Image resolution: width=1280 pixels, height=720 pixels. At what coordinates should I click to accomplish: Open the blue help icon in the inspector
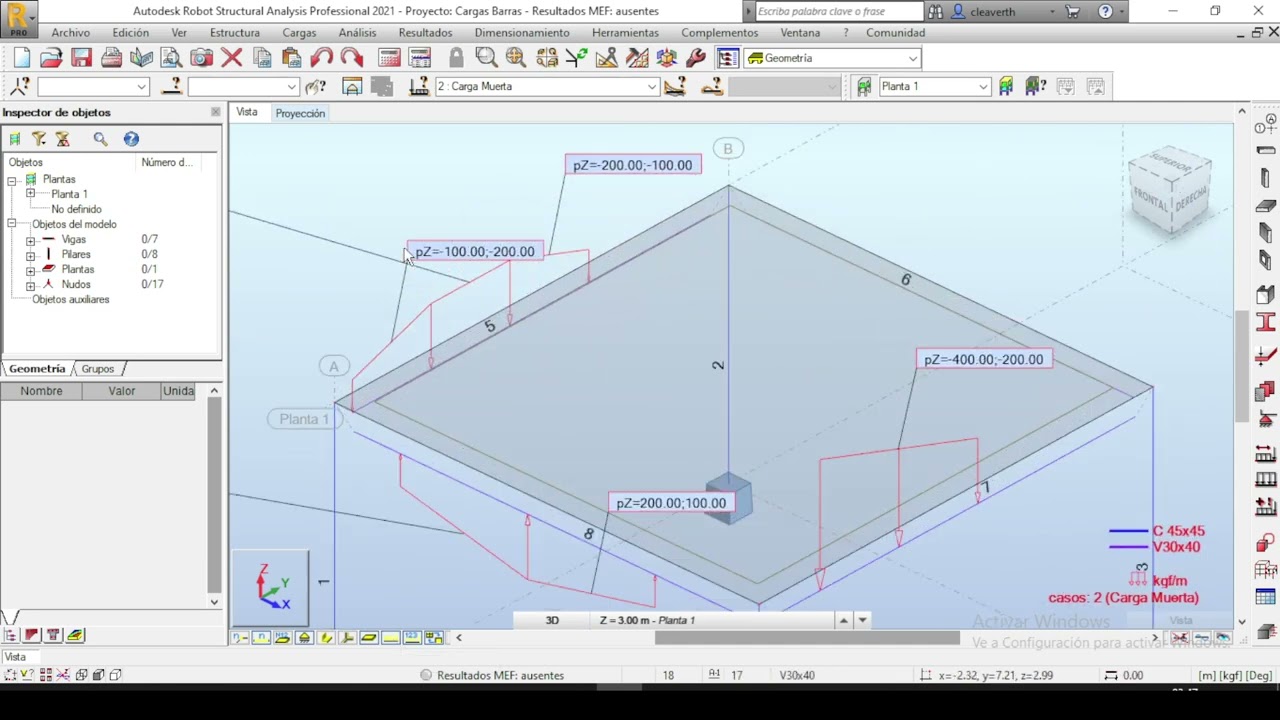click(131, 139)
